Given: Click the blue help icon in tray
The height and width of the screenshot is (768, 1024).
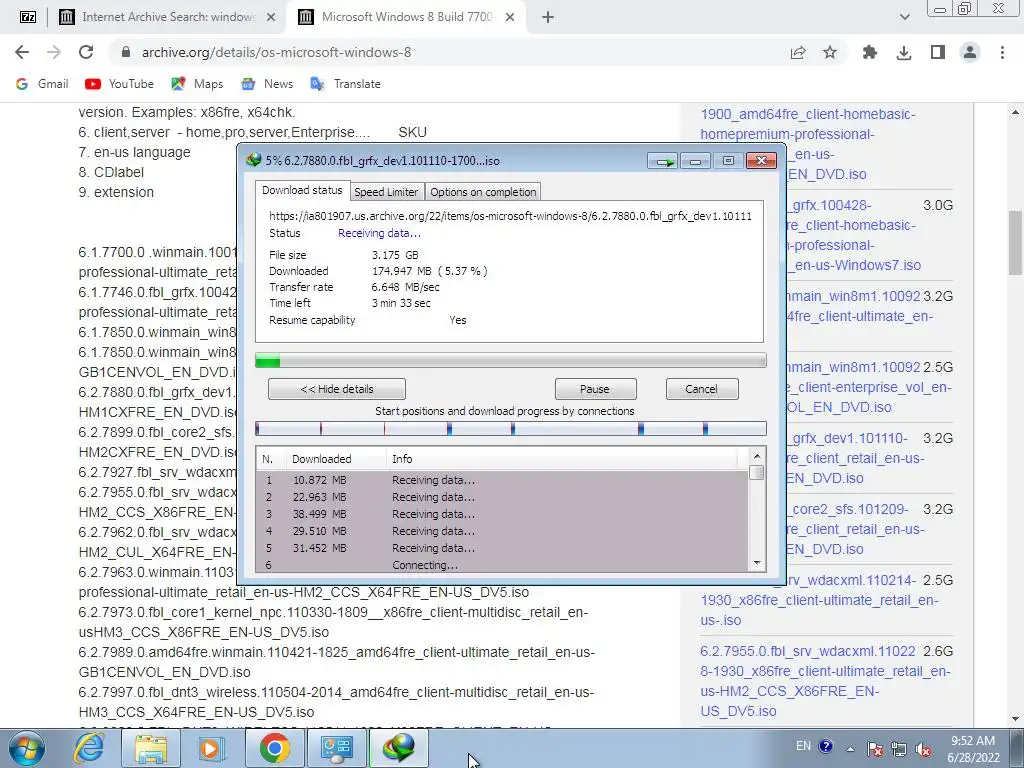Looking at the screenshot, I should pos(825,746).
